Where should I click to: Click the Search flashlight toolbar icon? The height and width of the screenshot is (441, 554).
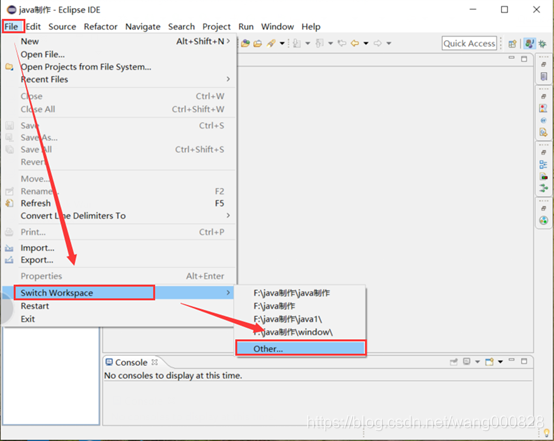pyautogui.click(x=271, y=43)
